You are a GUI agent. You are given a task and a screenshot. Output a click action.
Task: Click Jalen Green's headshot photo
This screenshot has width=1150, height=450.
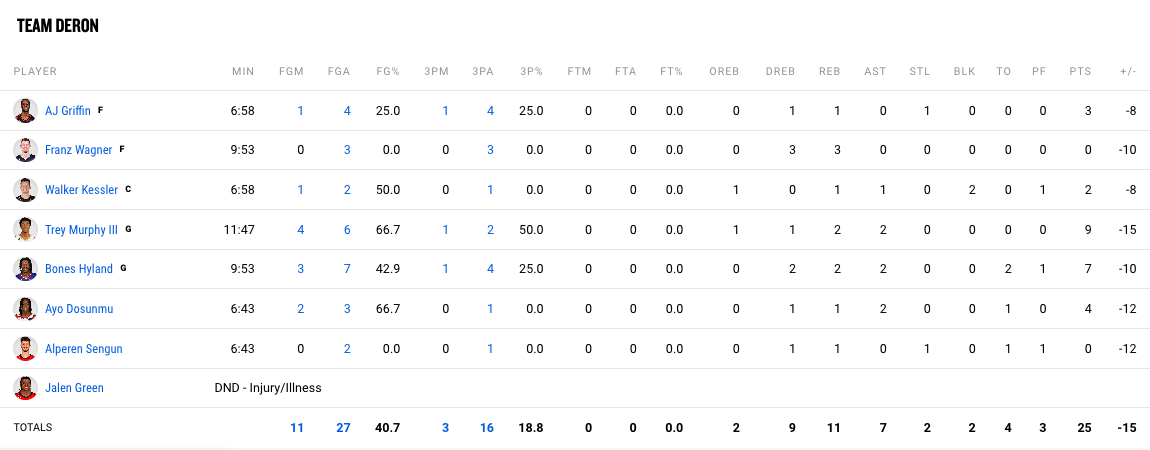(x=26, y=388)
